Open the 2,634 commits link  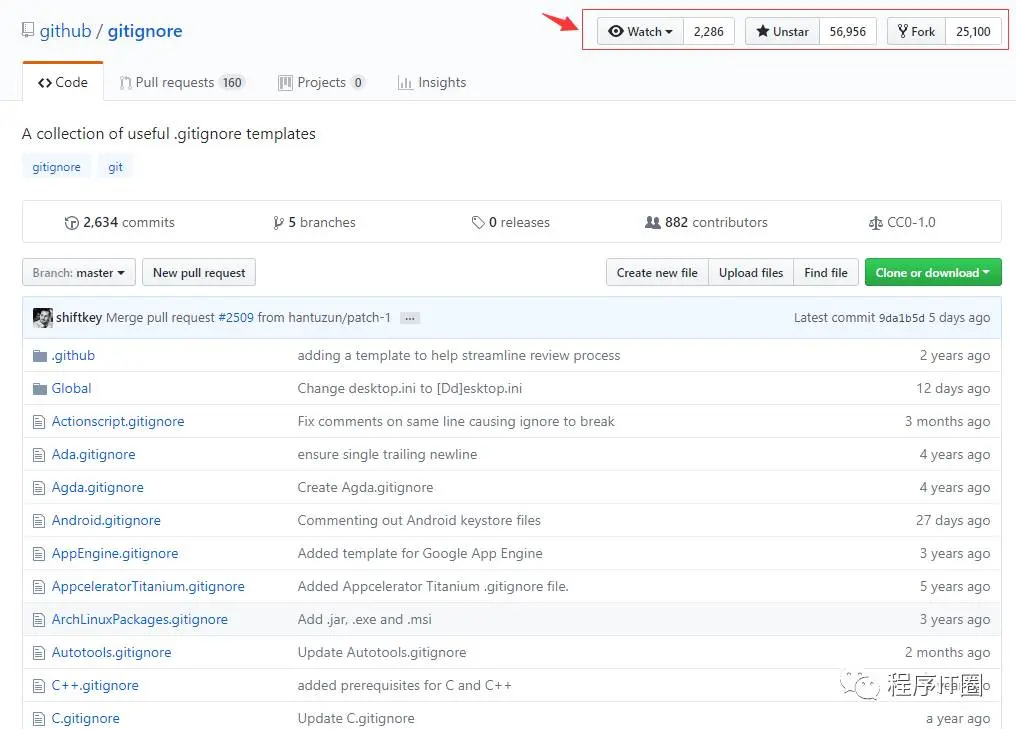(120, 222)
